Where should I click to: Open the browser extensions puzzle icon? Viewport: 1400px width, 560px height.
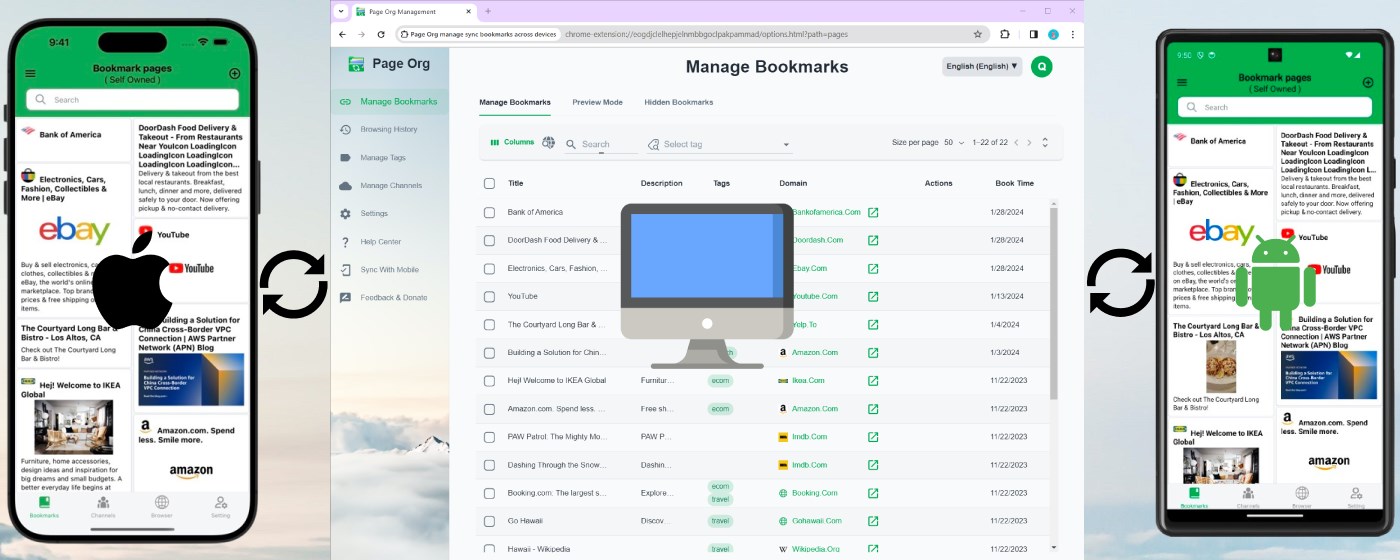pos(1005,34)
